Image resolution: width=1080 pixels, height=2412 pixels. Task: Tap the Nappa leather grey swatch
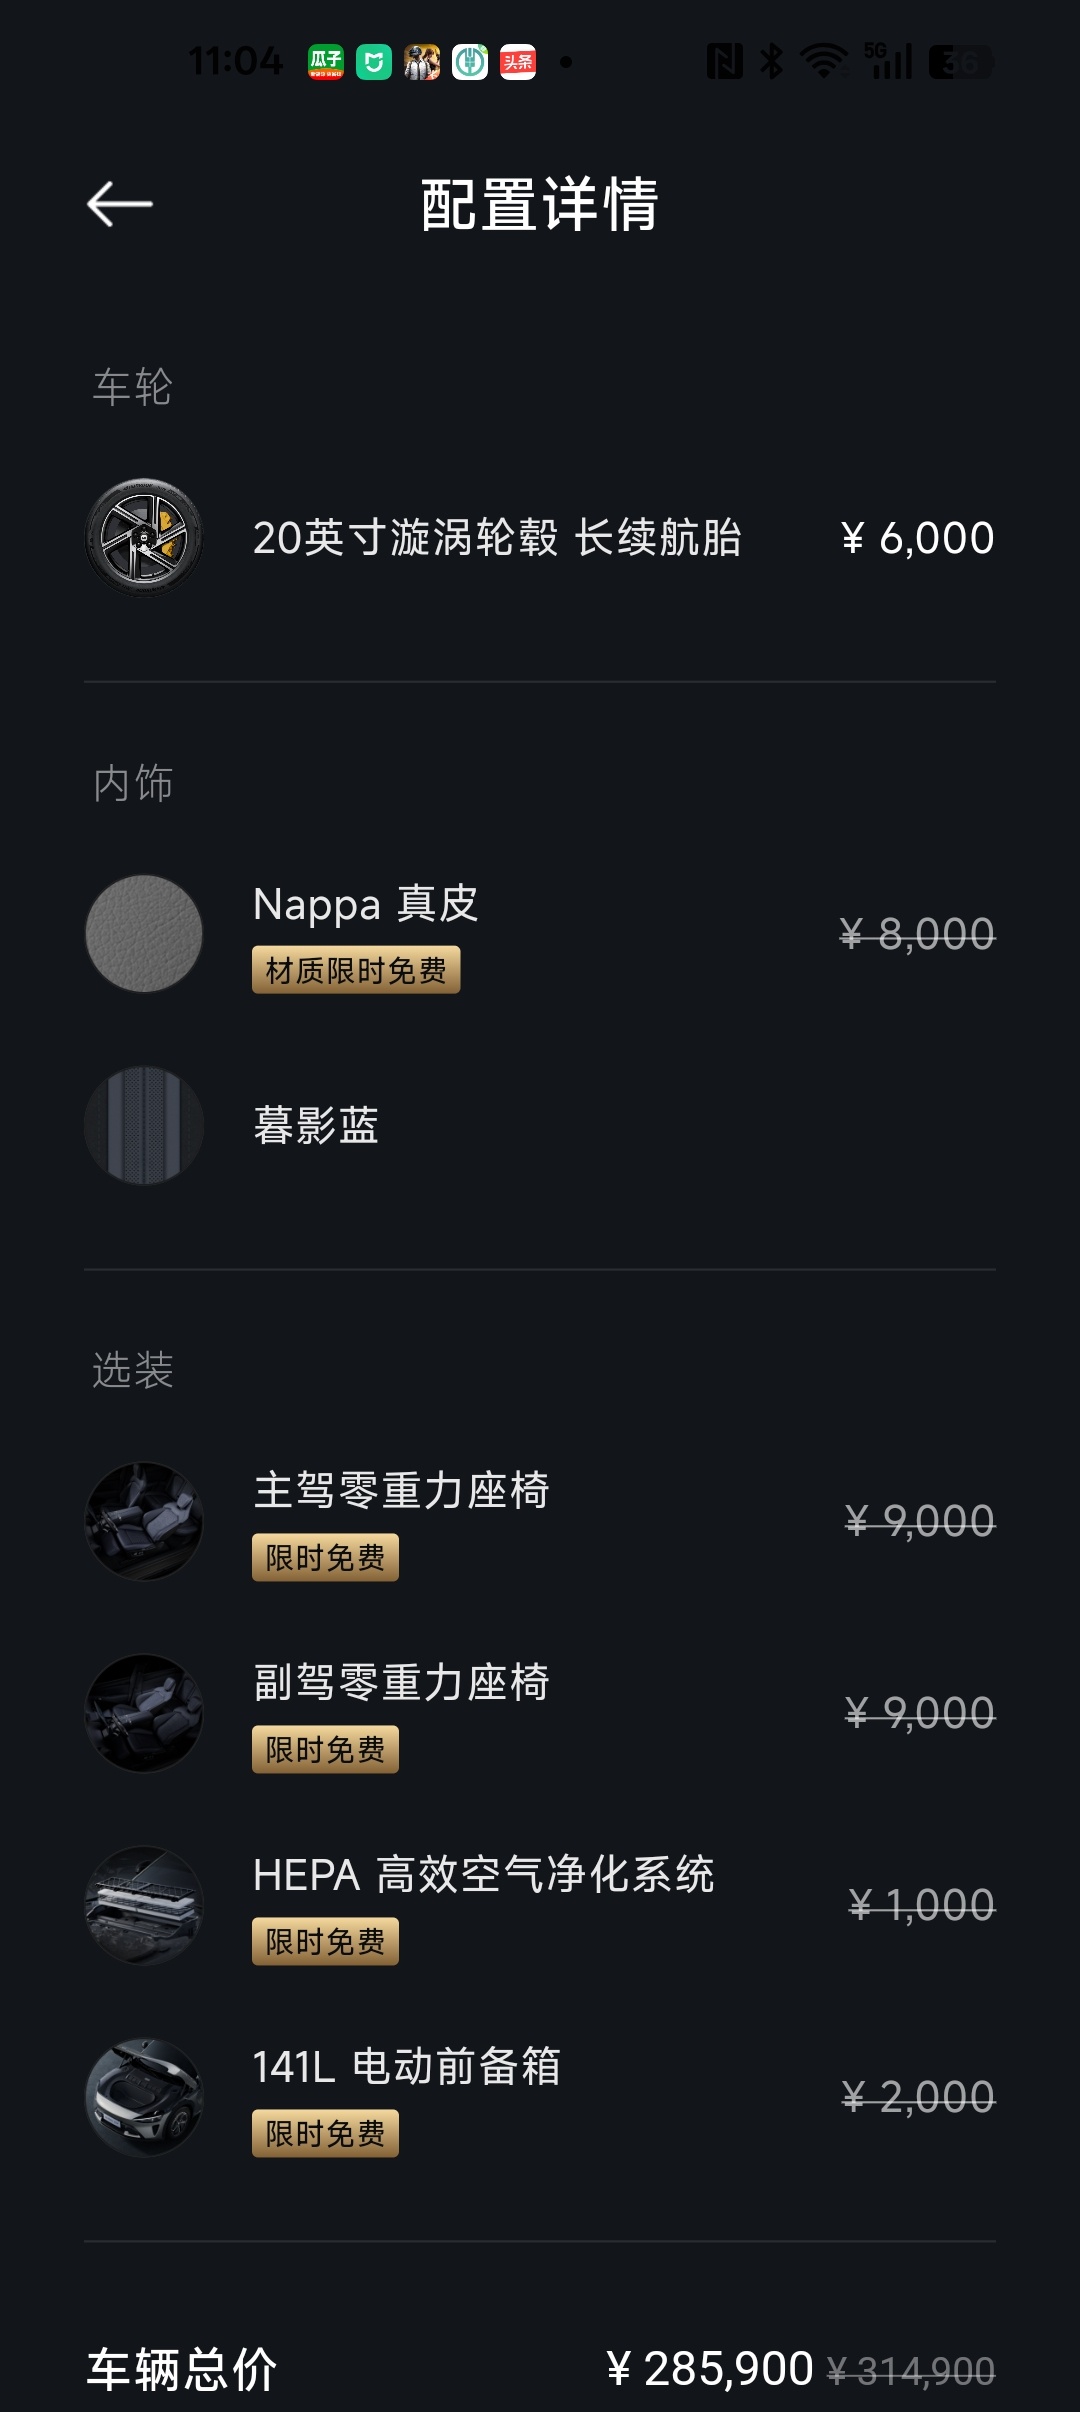[x=144, y=934]
